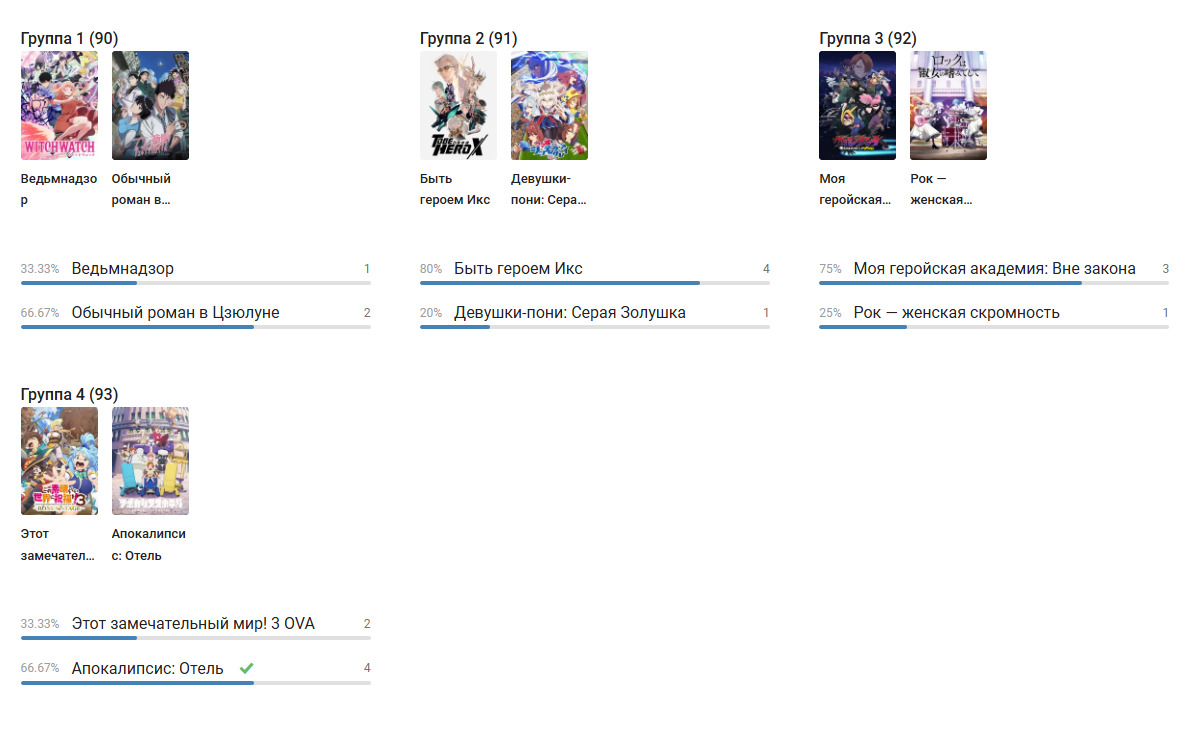Open the Этот замечательный мир poster

tap(59, 461)
